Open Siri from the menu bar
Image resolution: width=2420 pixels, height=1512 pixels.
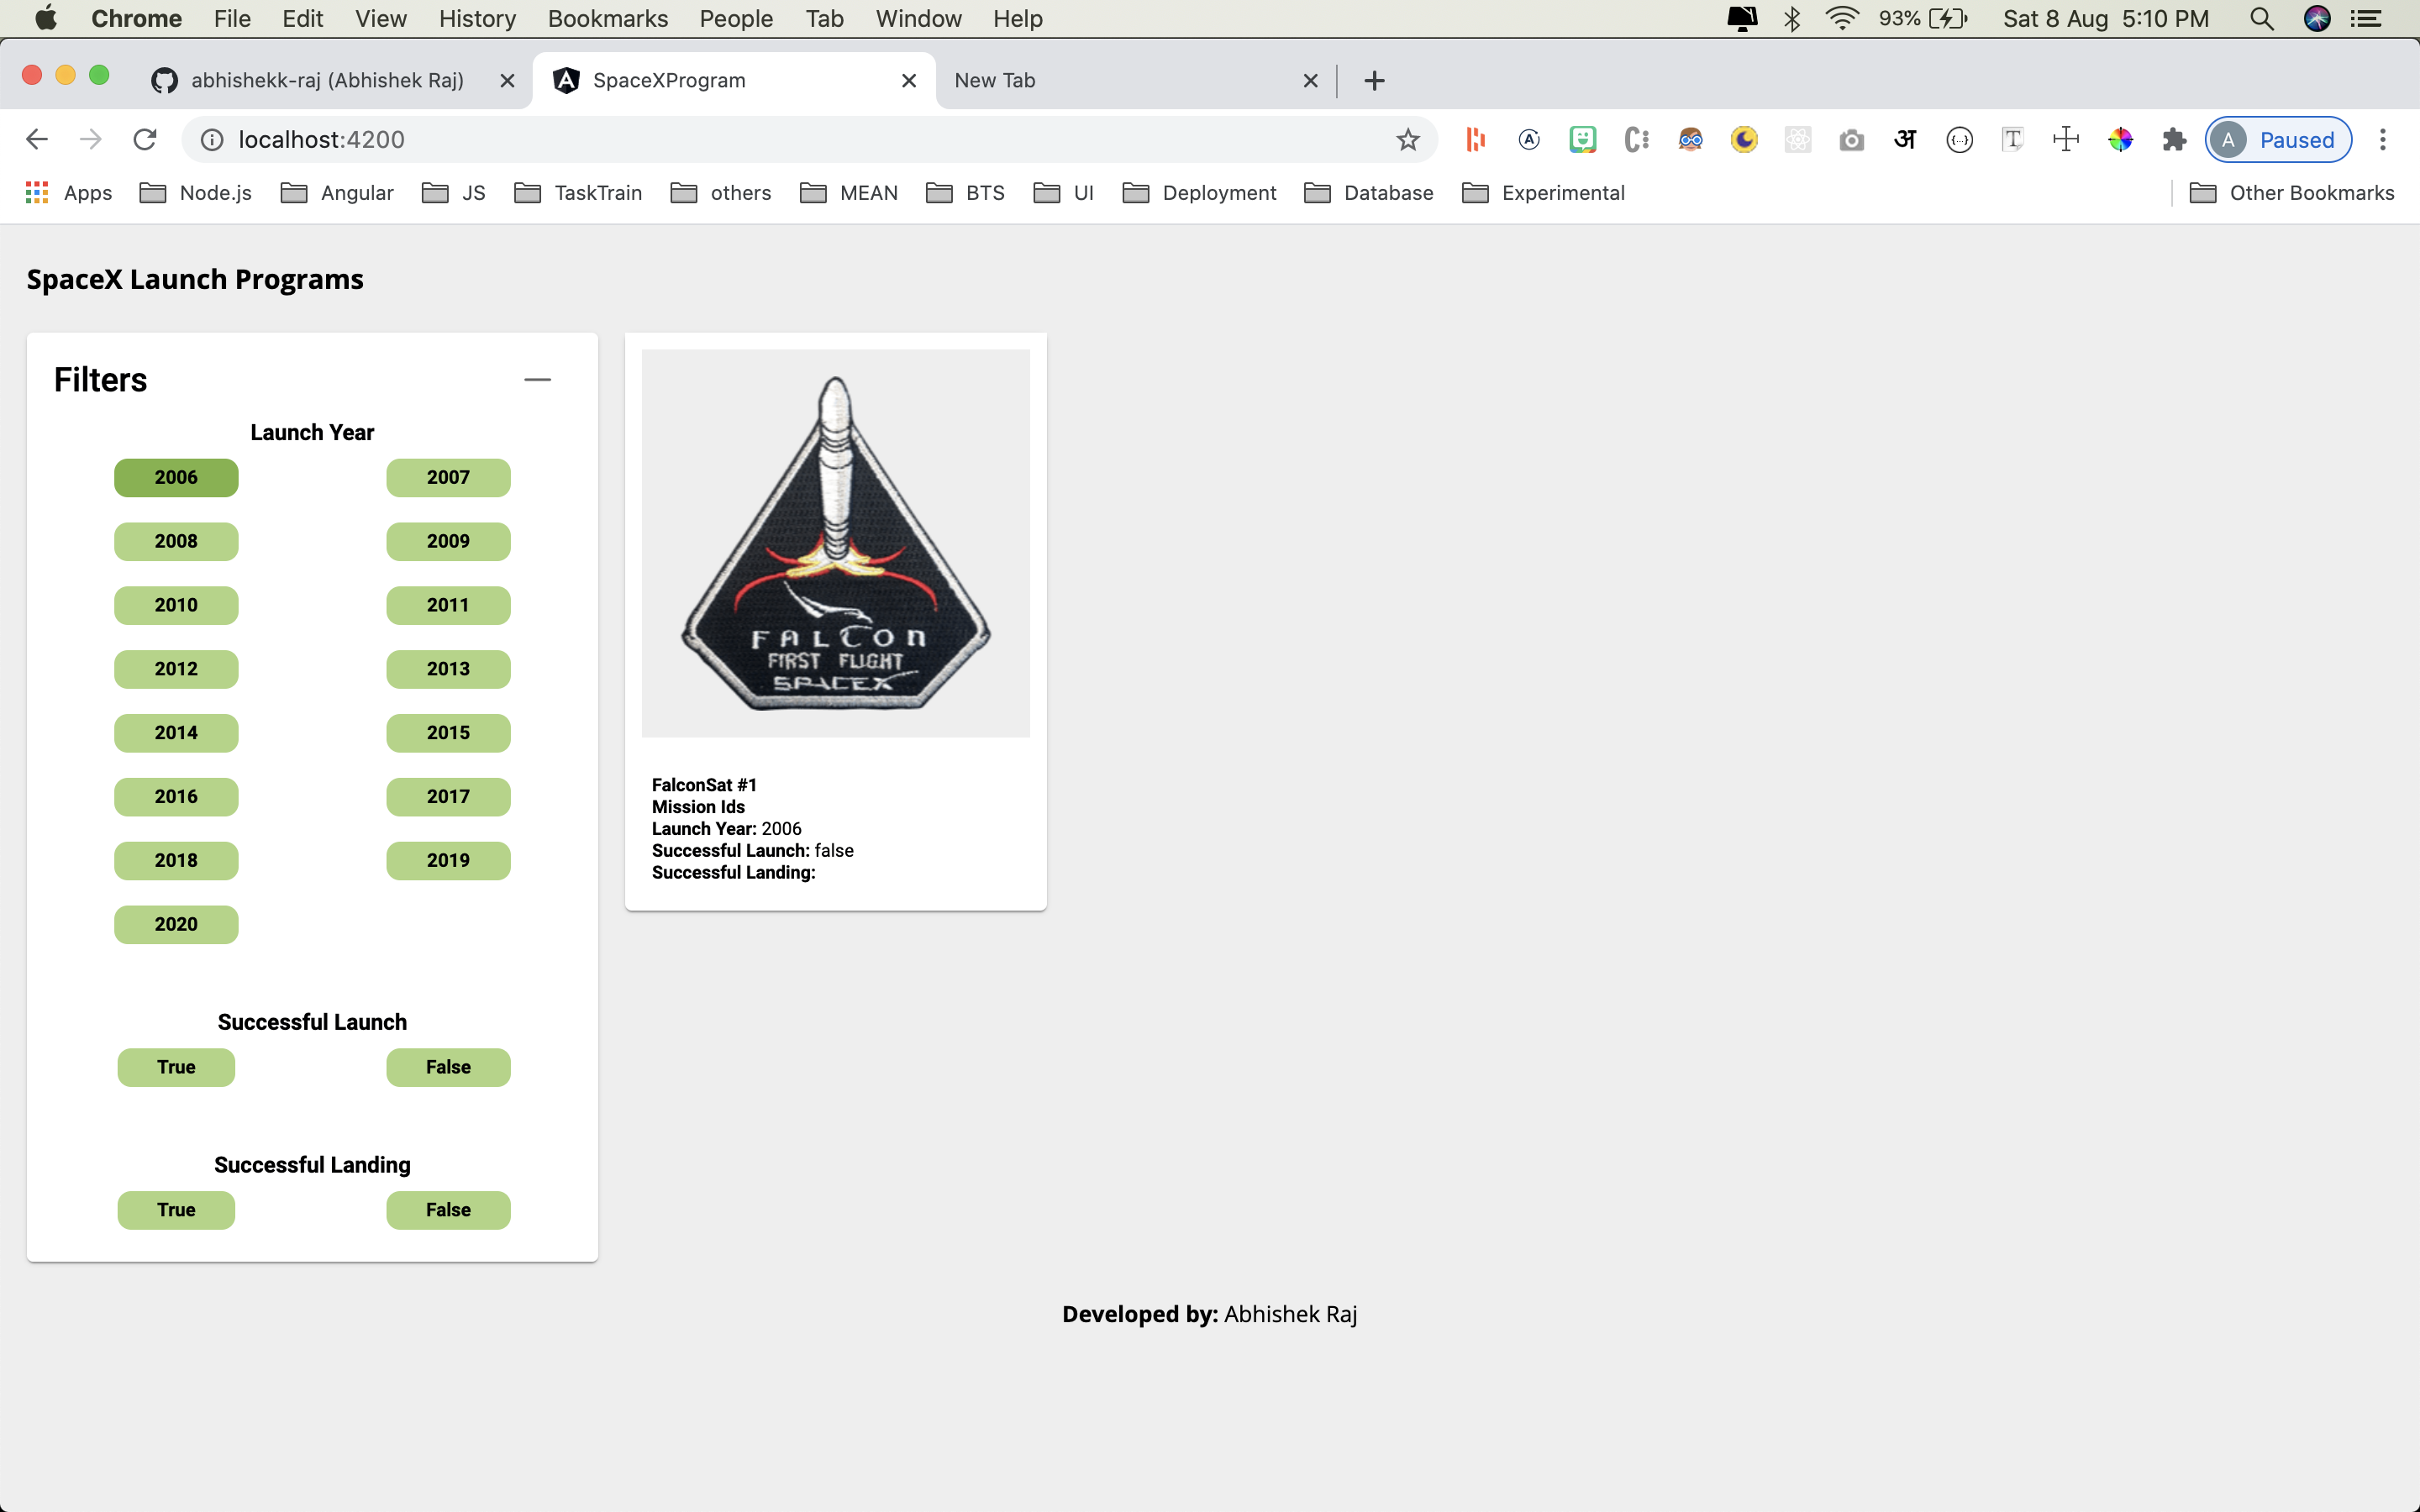[2317, 18]
